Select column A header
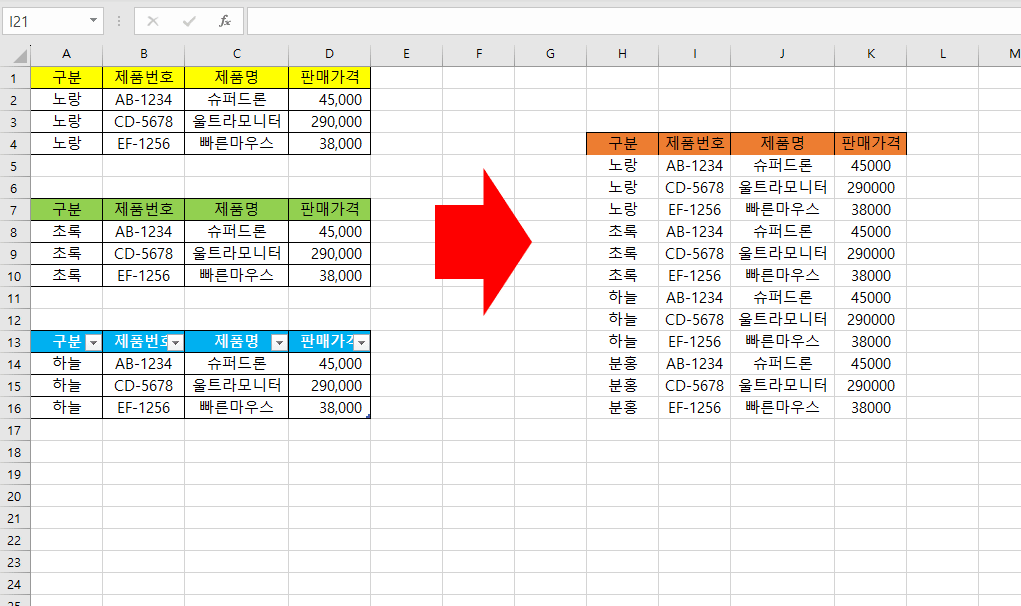Image resolution: width=1021 pixels, height=606 pixels. point(66,54)
